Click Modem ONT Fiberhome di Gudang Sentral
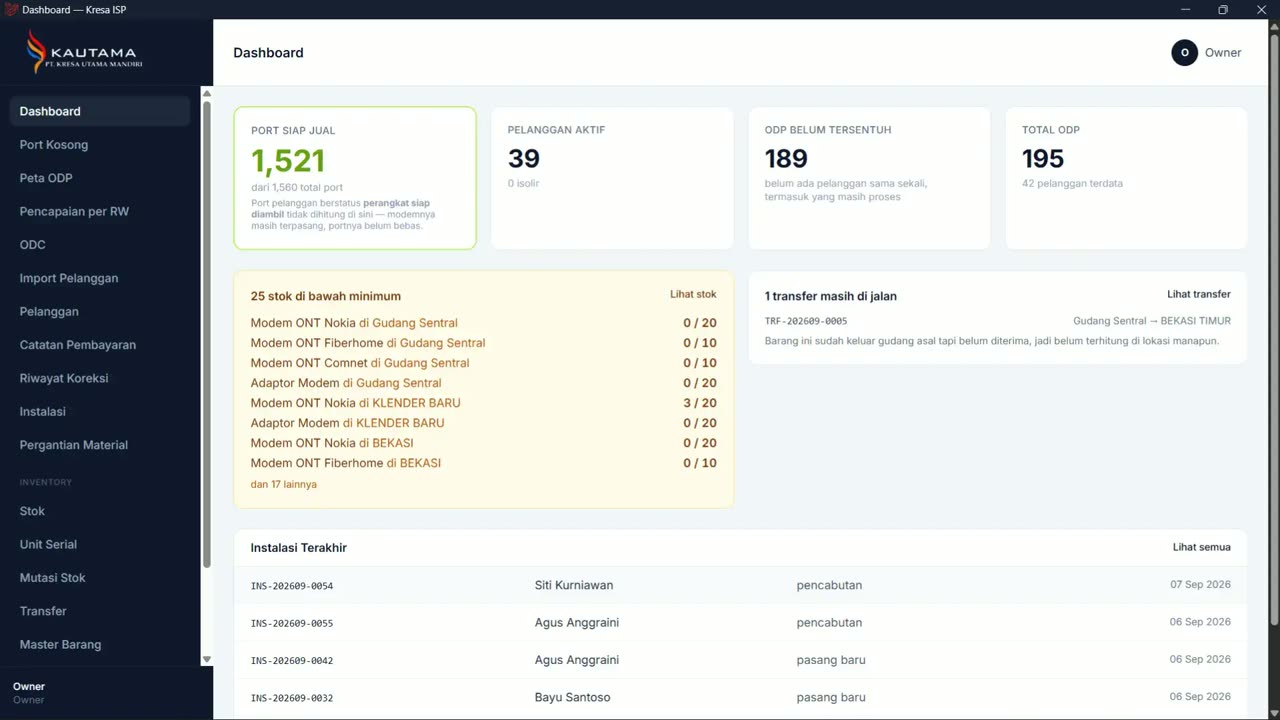 [368, 343]
